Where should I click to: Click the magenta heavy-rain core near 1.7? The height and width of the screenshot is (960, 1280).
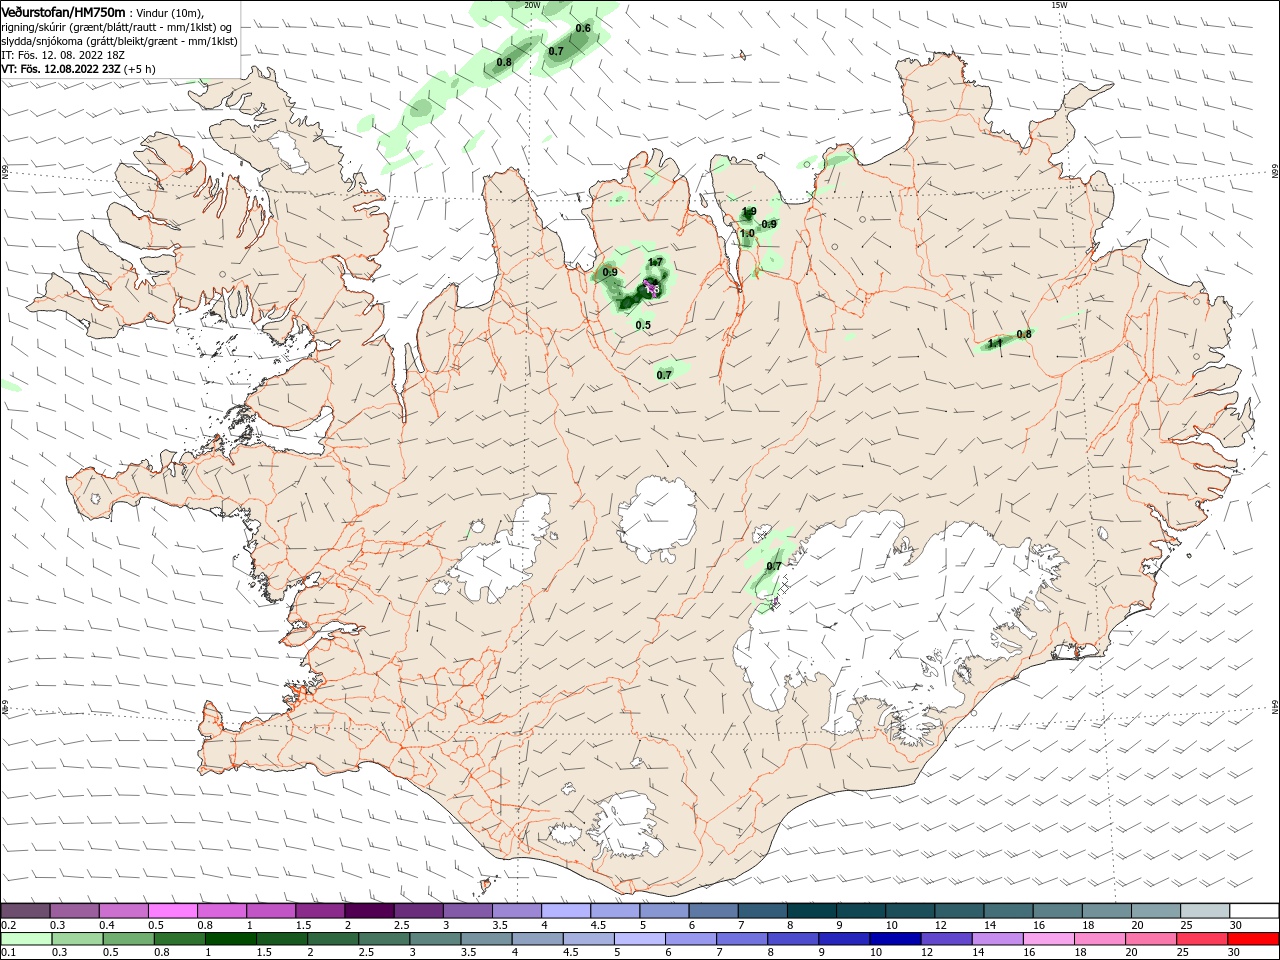(x=651, y=289)
